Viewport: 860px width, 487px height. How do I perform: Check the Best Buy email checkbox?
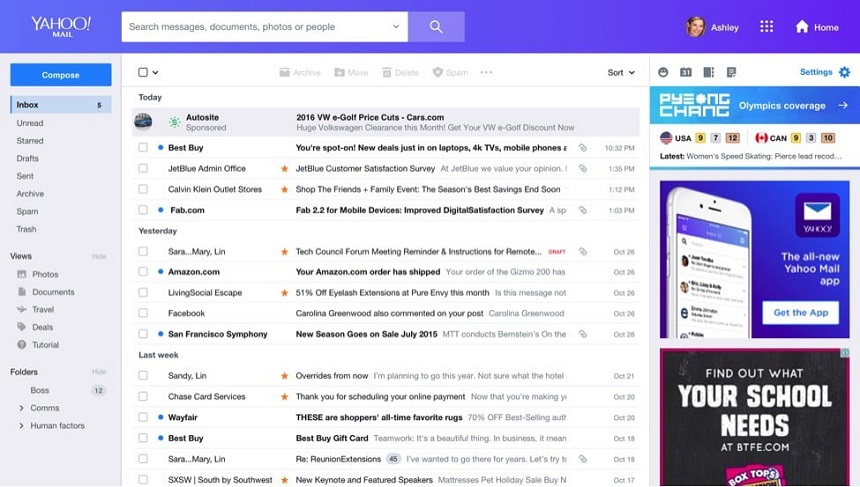pos(143,148)
